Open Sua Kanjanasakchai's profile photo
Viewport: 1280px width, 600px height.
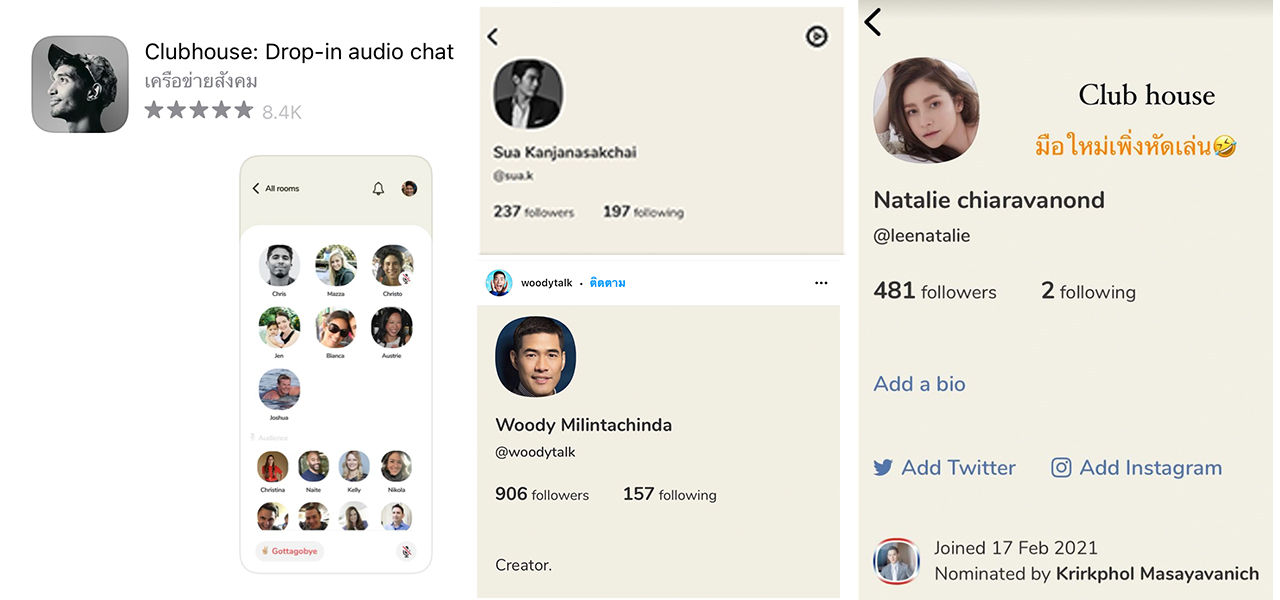(528, 94)
